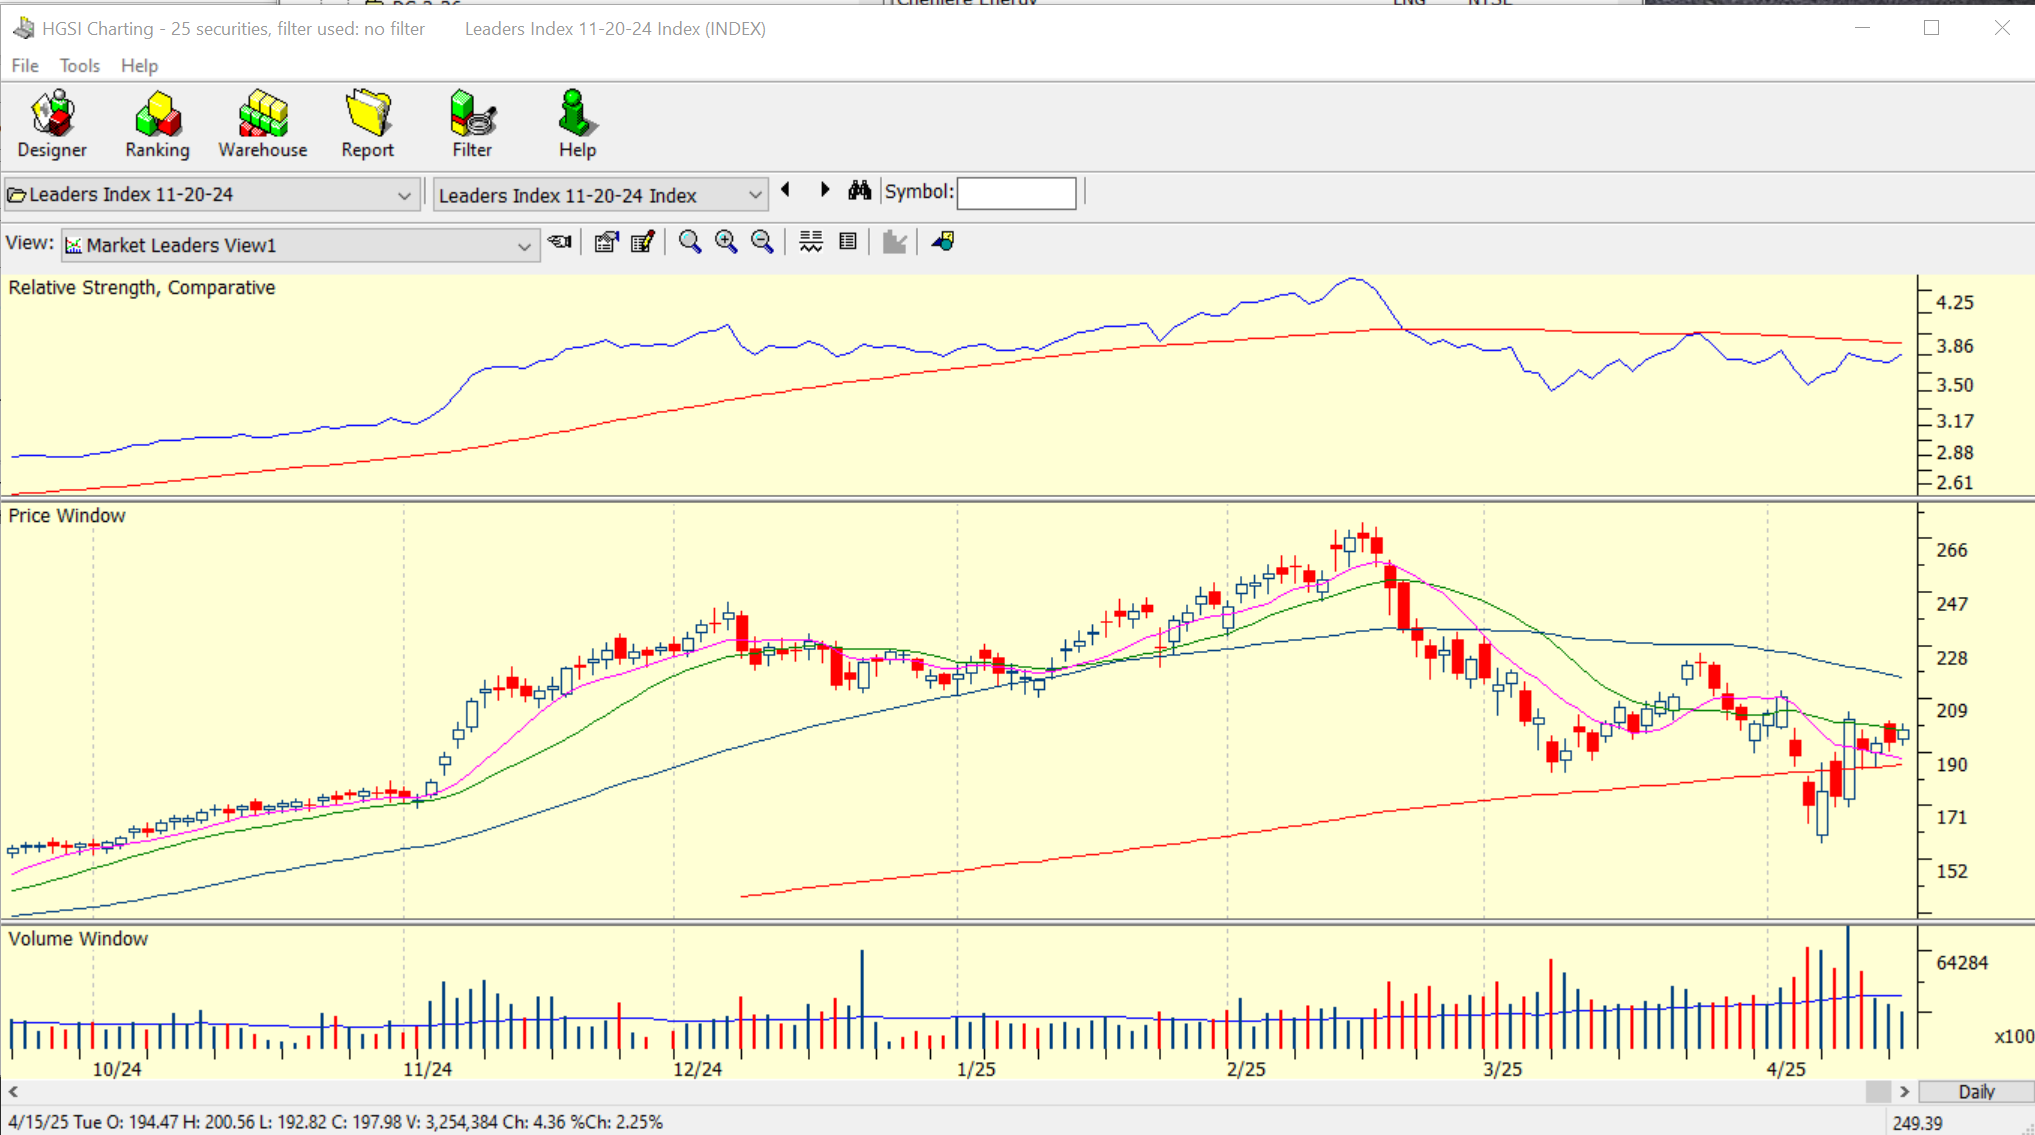Click the 190 price axis value
The height and width of the screenshot is (1135, 2035).
[x=1952, y=765]
